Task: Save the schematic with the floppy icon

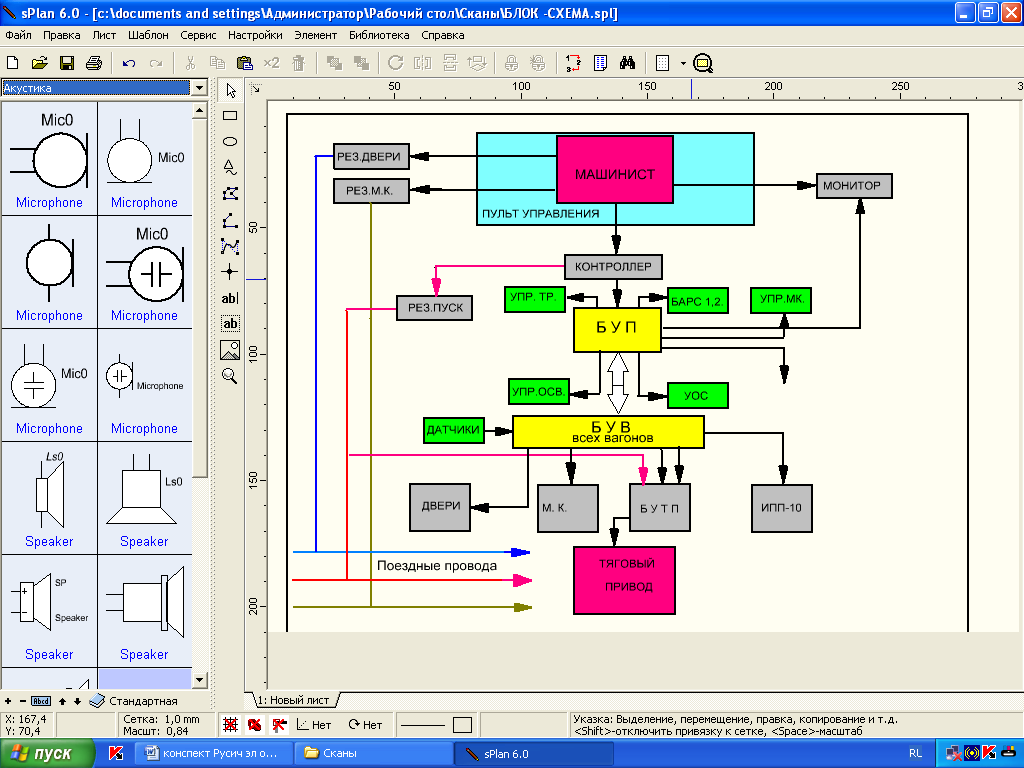Action: (x=67, y=63)
